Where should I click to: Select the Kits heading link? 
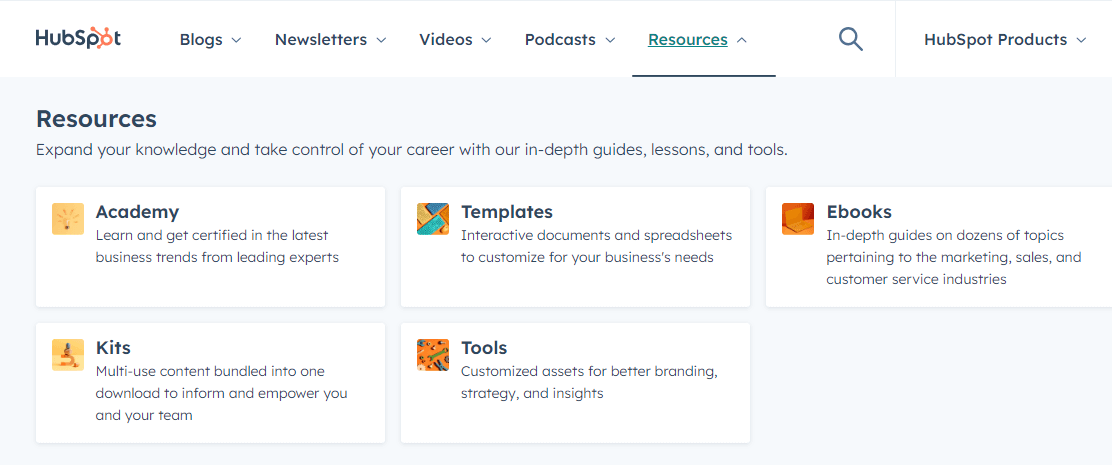tap(113, 348)
